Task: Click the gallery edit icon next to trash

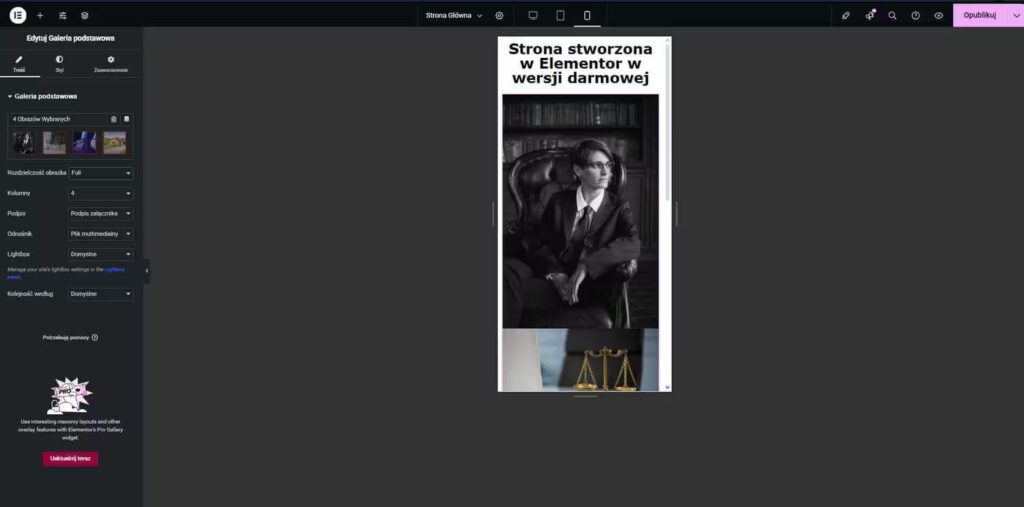Action: coord(127,119)
